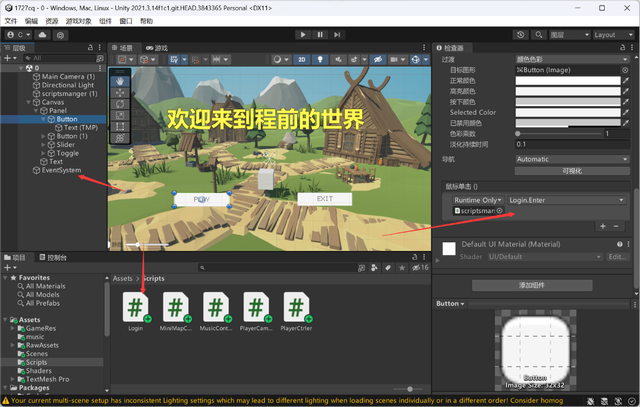Screen dimensions: 640x407
Task: Switch to the Console tab
Action: (53, 258)
